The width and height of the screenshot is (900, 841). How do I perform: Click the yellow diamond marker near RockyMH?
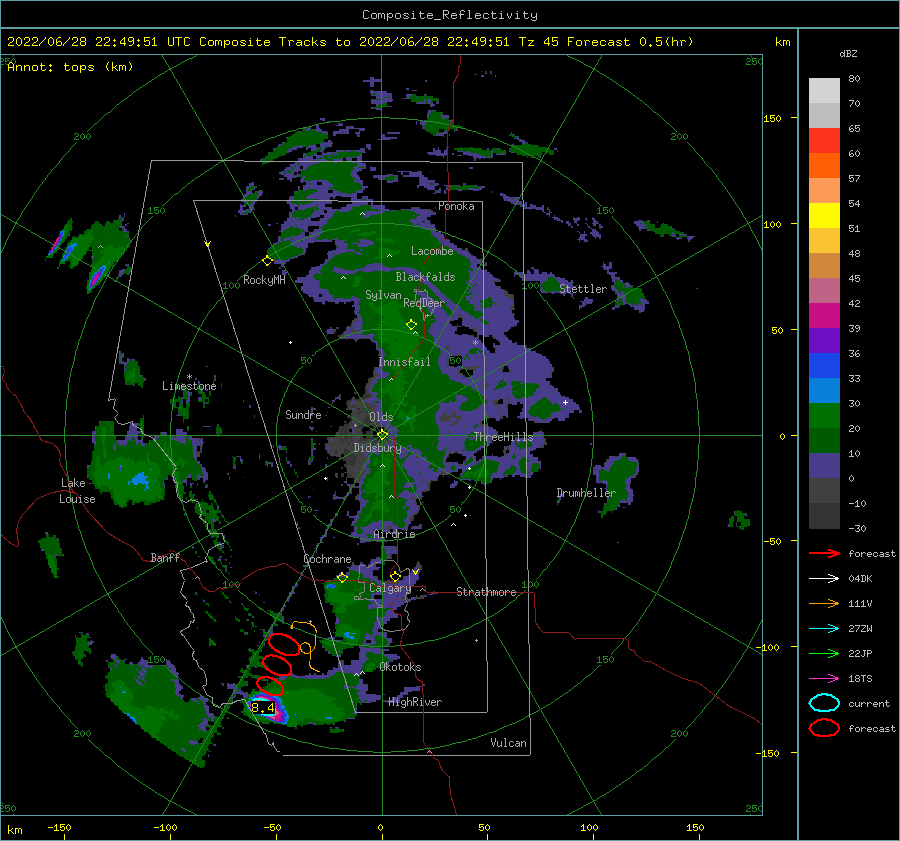pyautogui.click(x=267, y=261)
